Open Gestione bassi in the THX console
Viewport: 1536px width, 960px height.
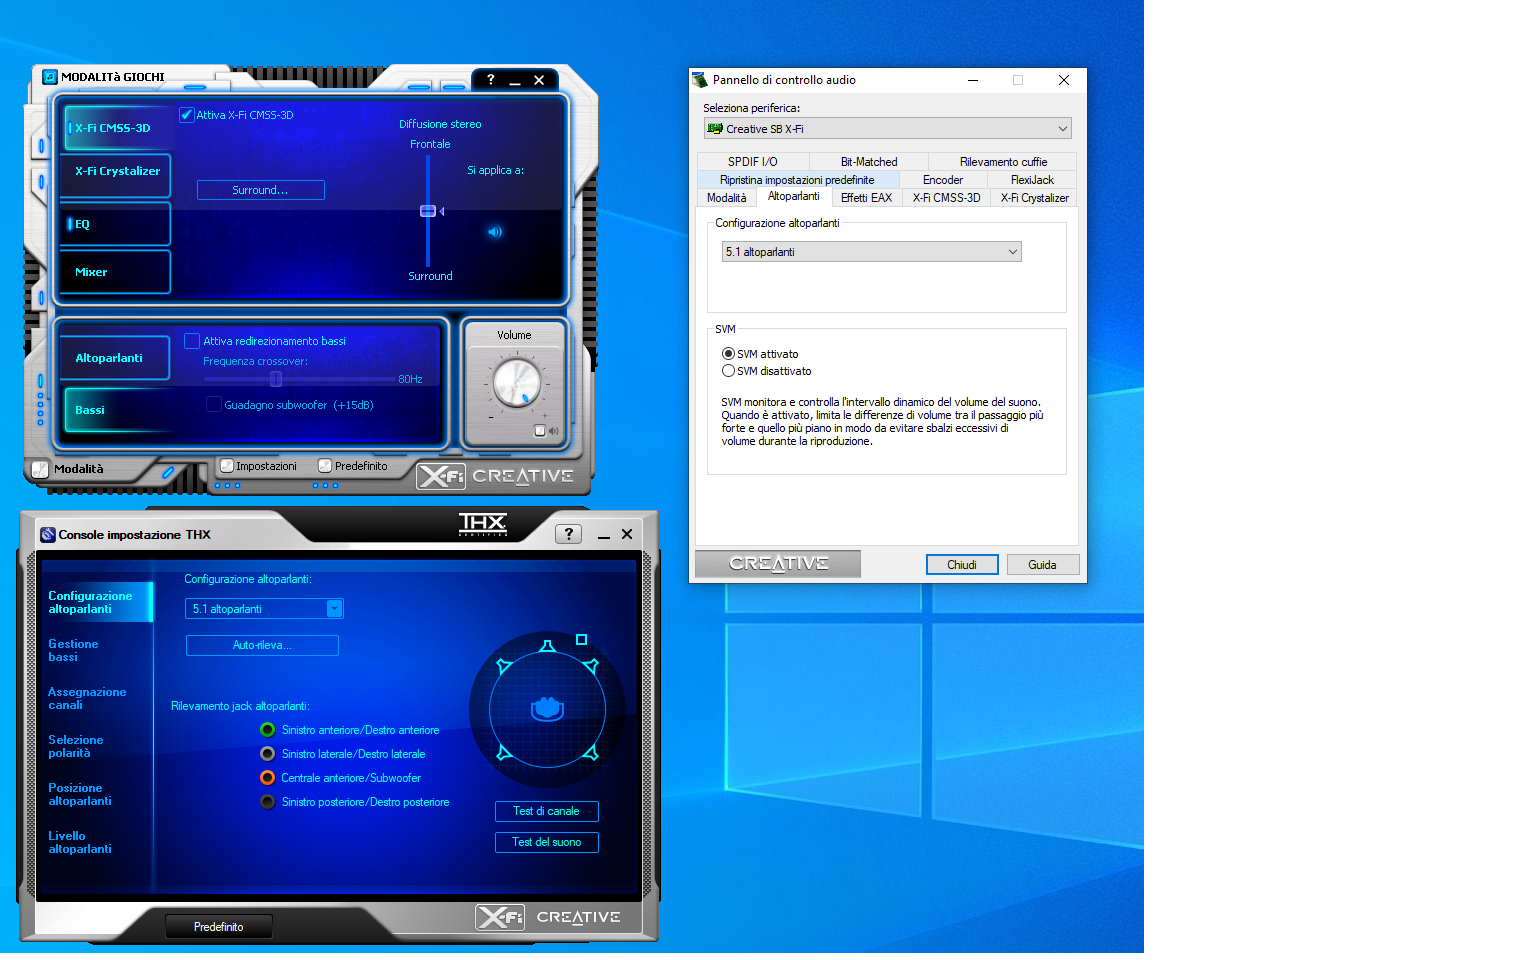coord(73,651)
